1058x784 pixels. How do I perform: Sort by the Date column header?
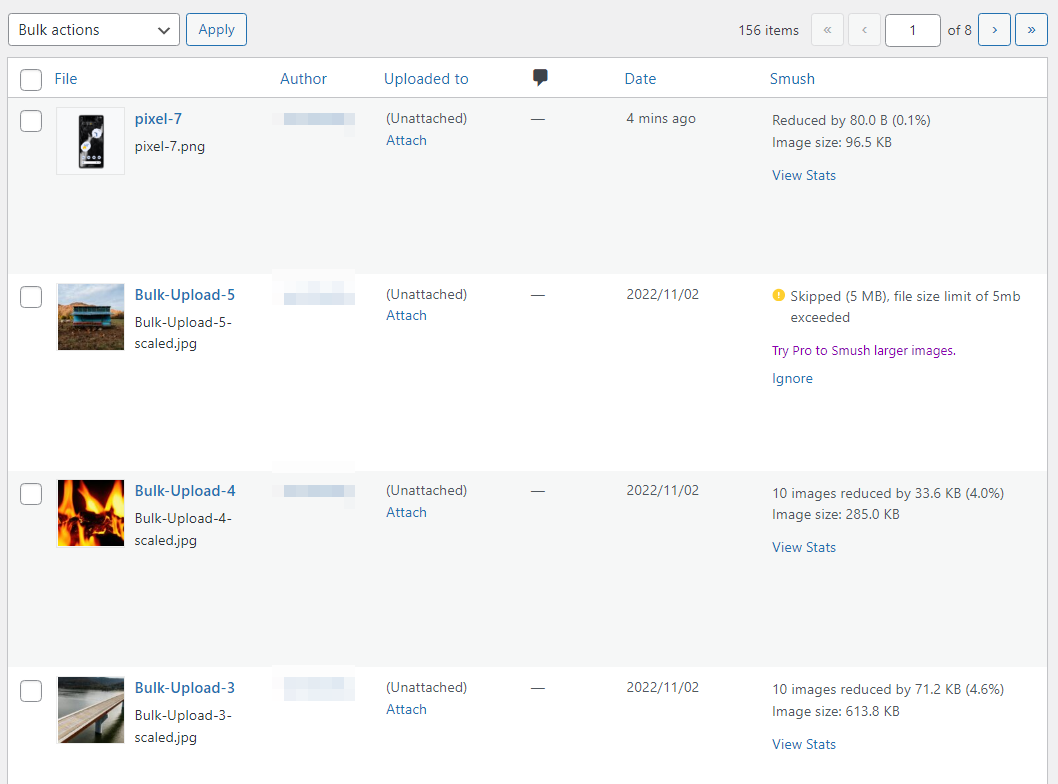[x=640, y=79]
